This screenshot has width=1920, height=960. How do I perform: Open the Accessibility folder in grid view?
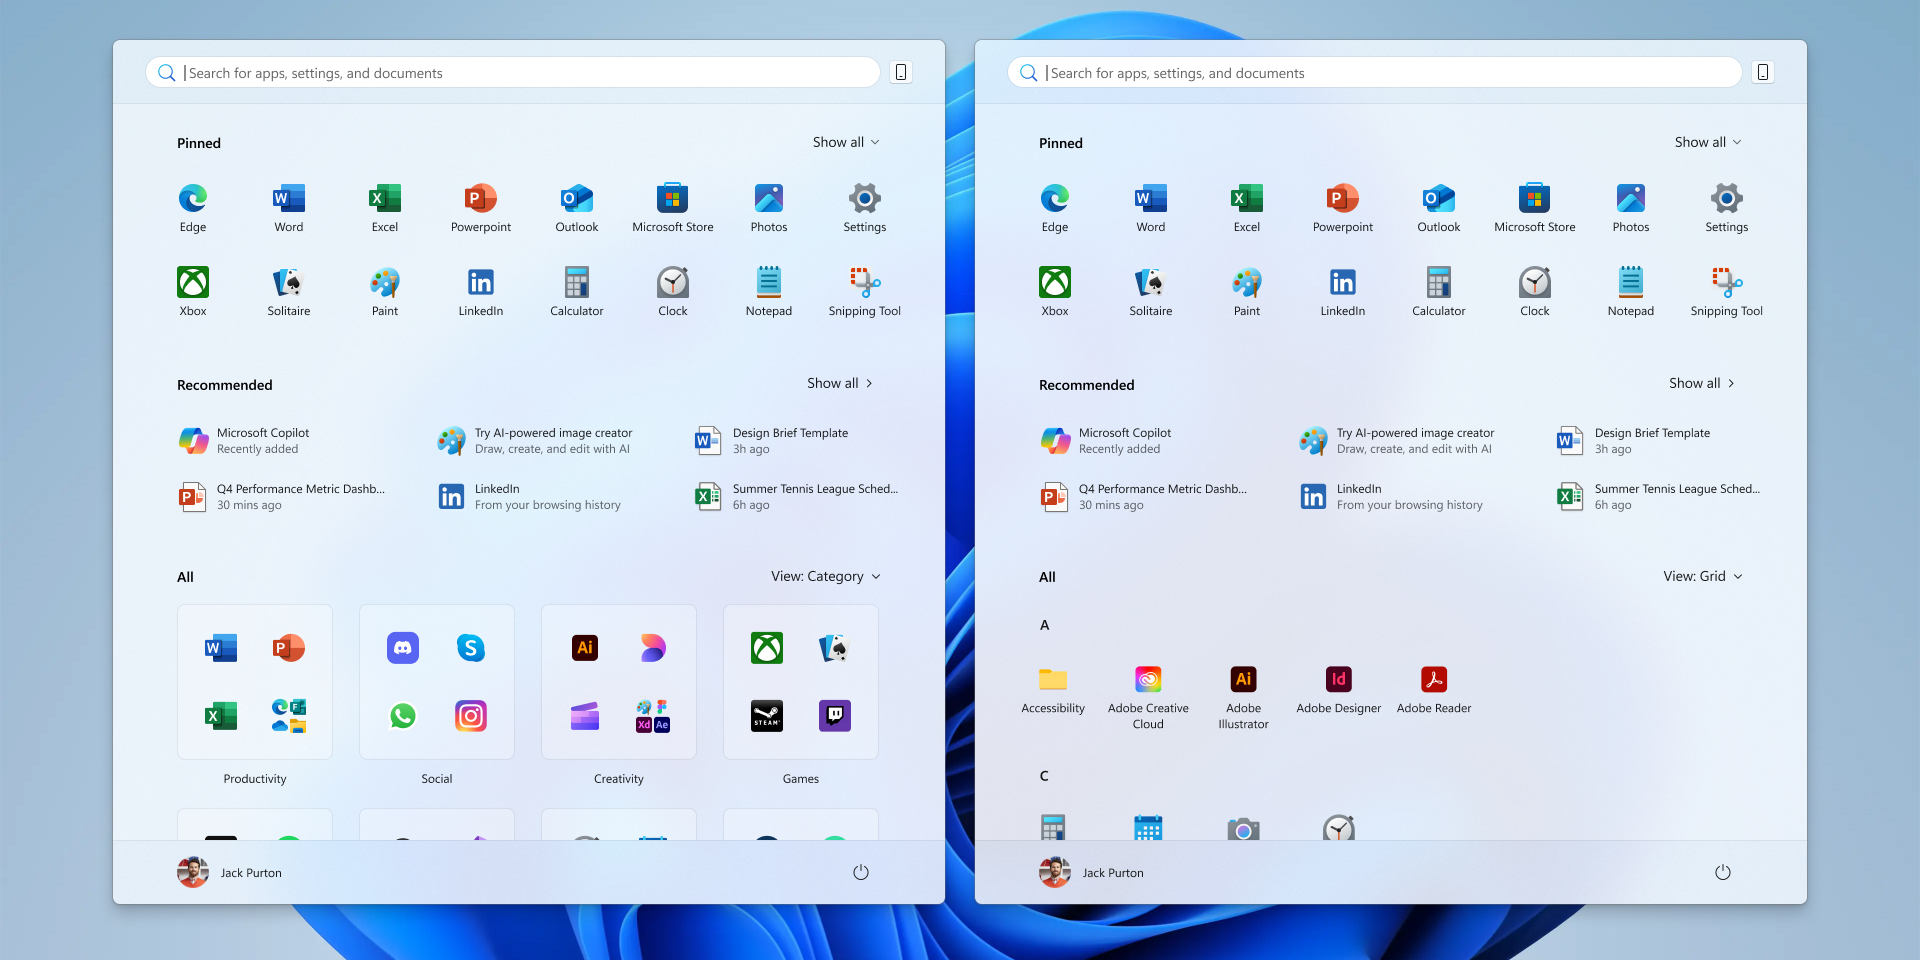[1053, 690]
